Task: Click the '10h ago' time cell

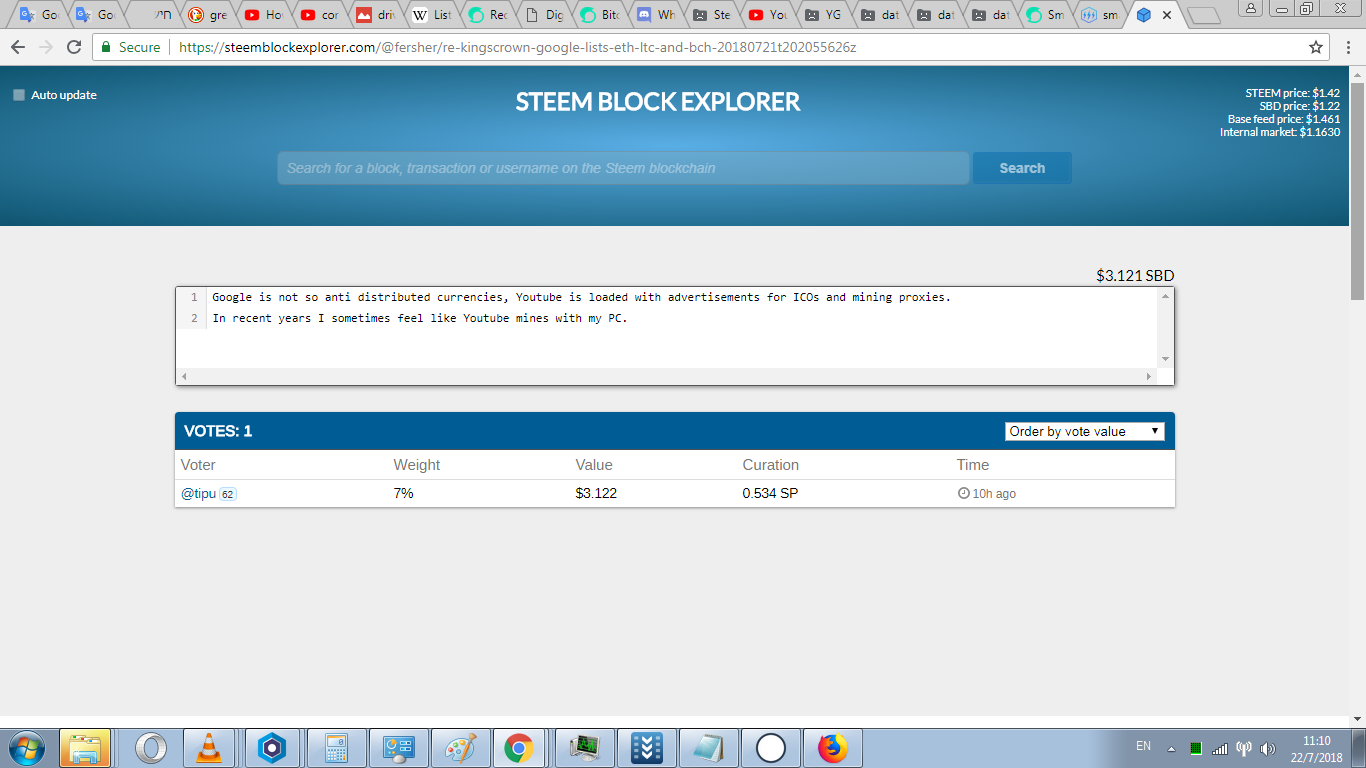Action: click(987, 494)
